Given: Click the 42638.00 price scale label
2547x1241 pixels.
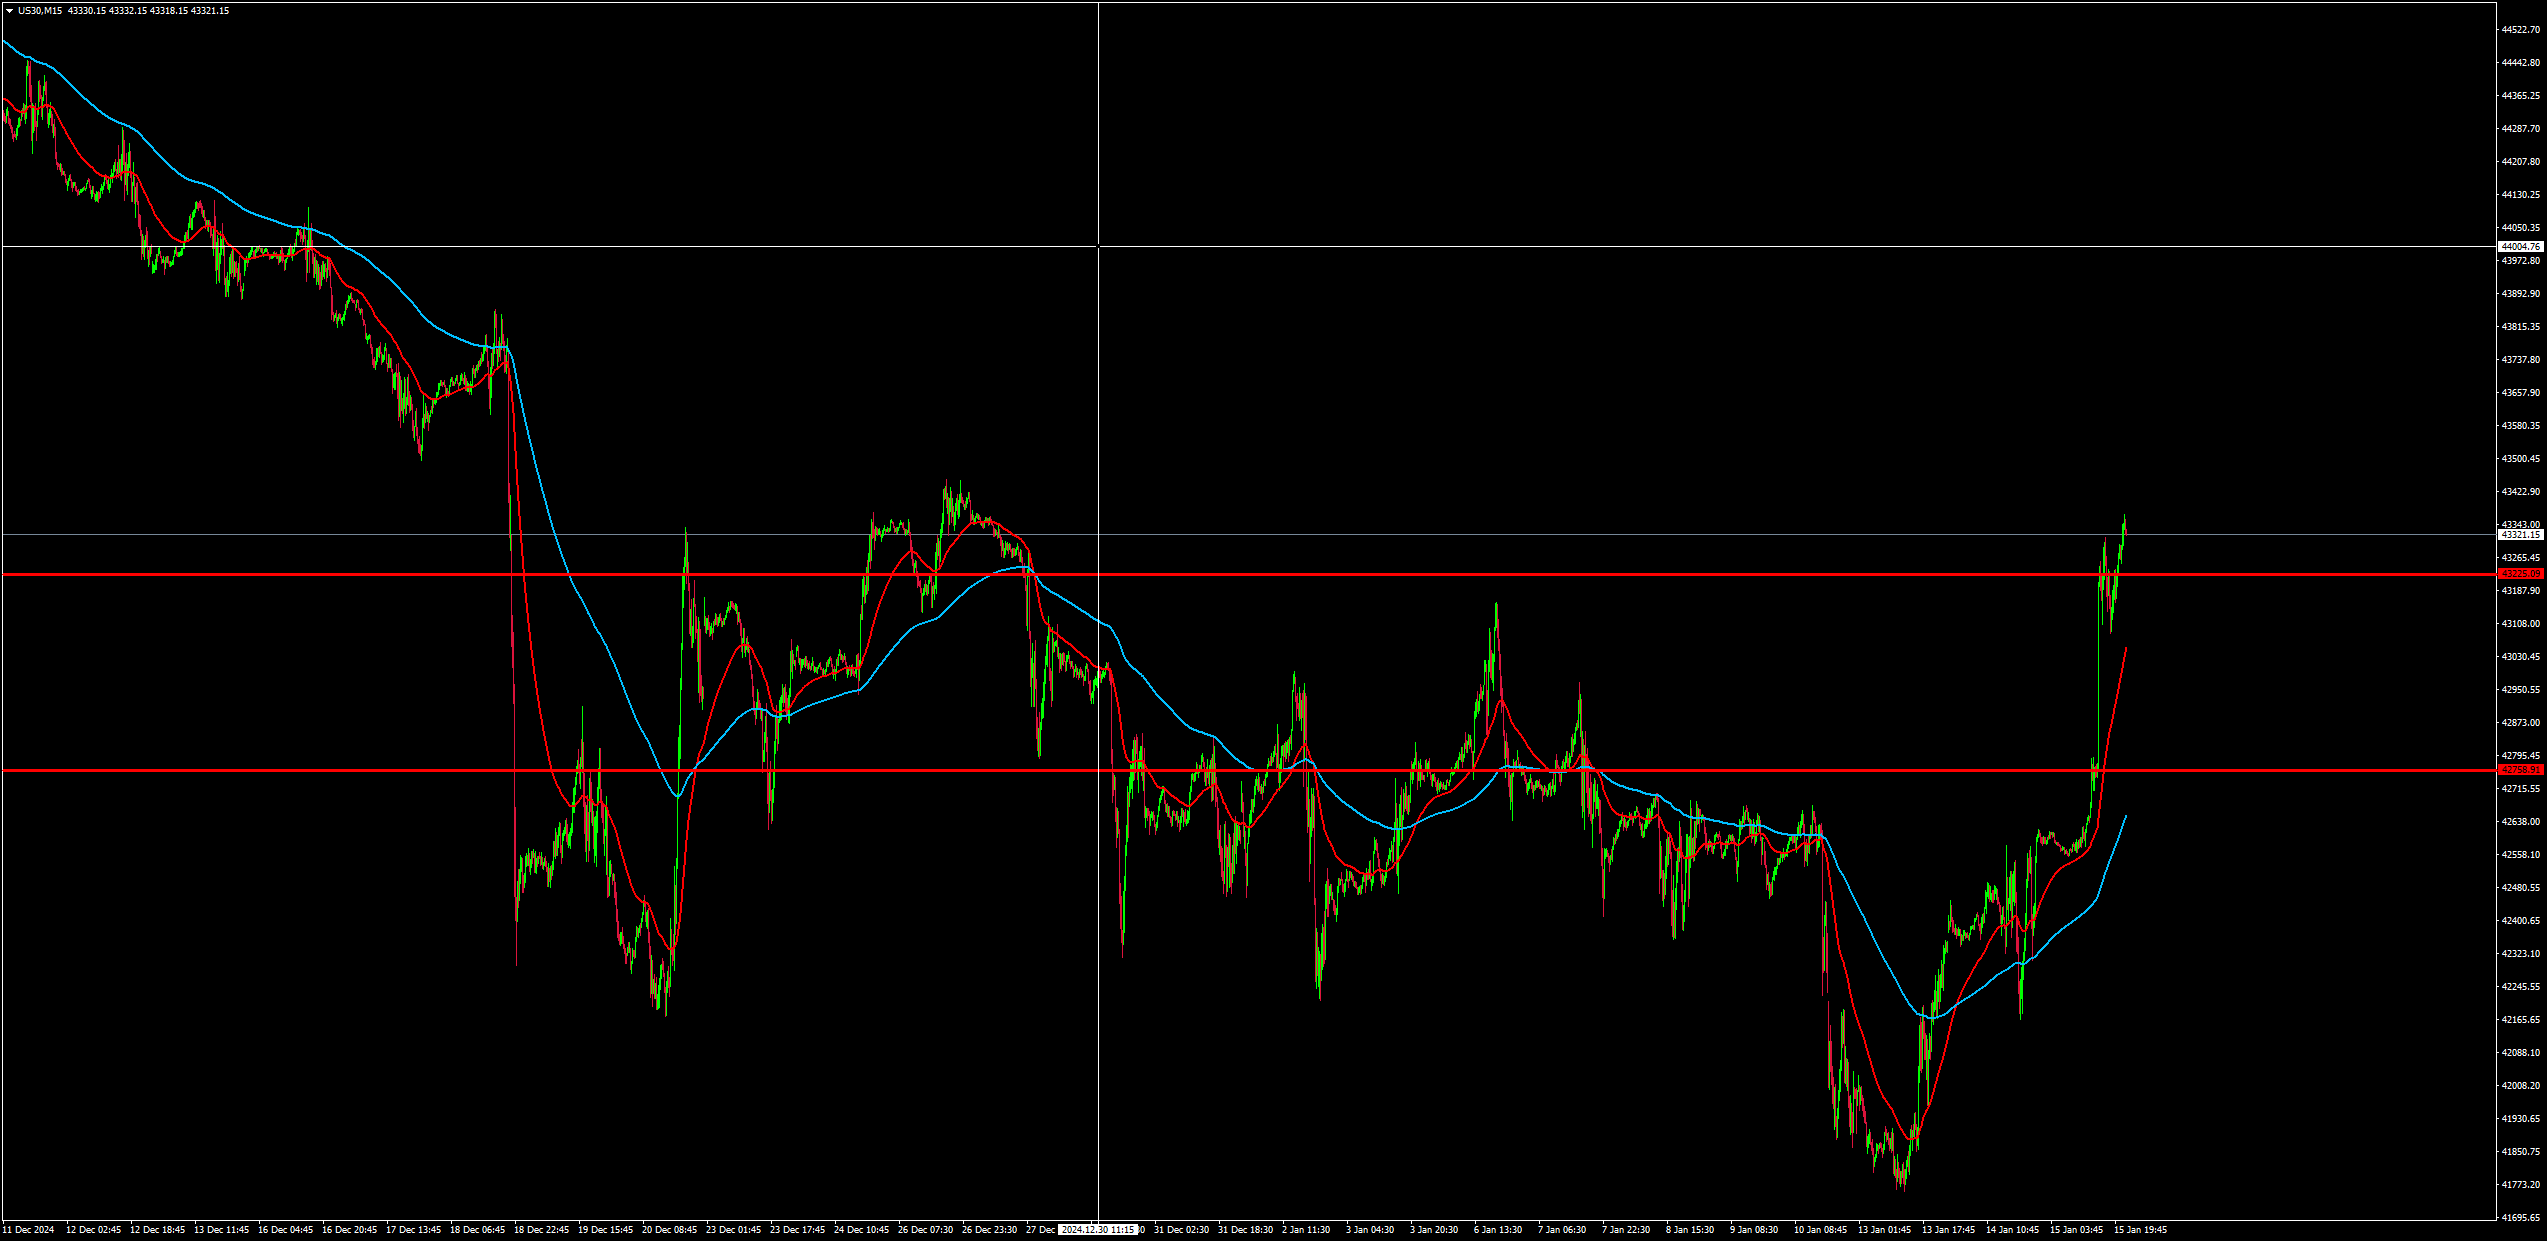Looking at the screenshot, I should pyautogui.click(x=2521, y=822).
